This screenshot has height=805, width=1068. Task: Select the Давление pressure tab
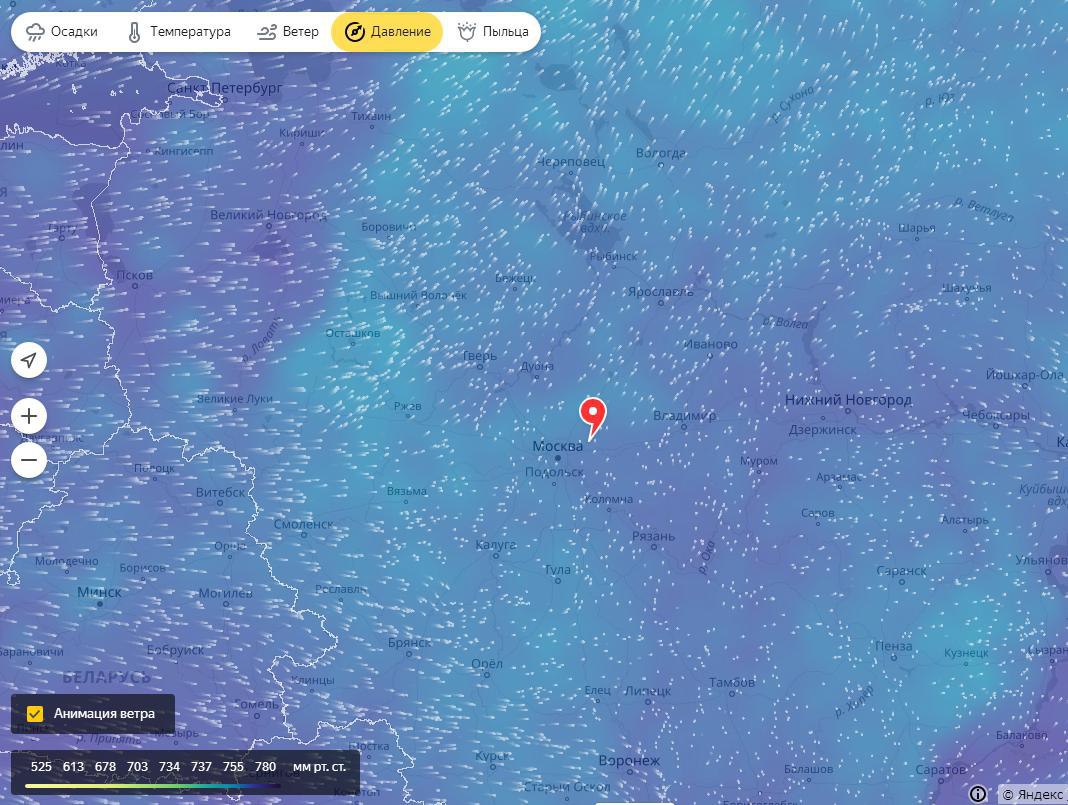coord(387,31)
